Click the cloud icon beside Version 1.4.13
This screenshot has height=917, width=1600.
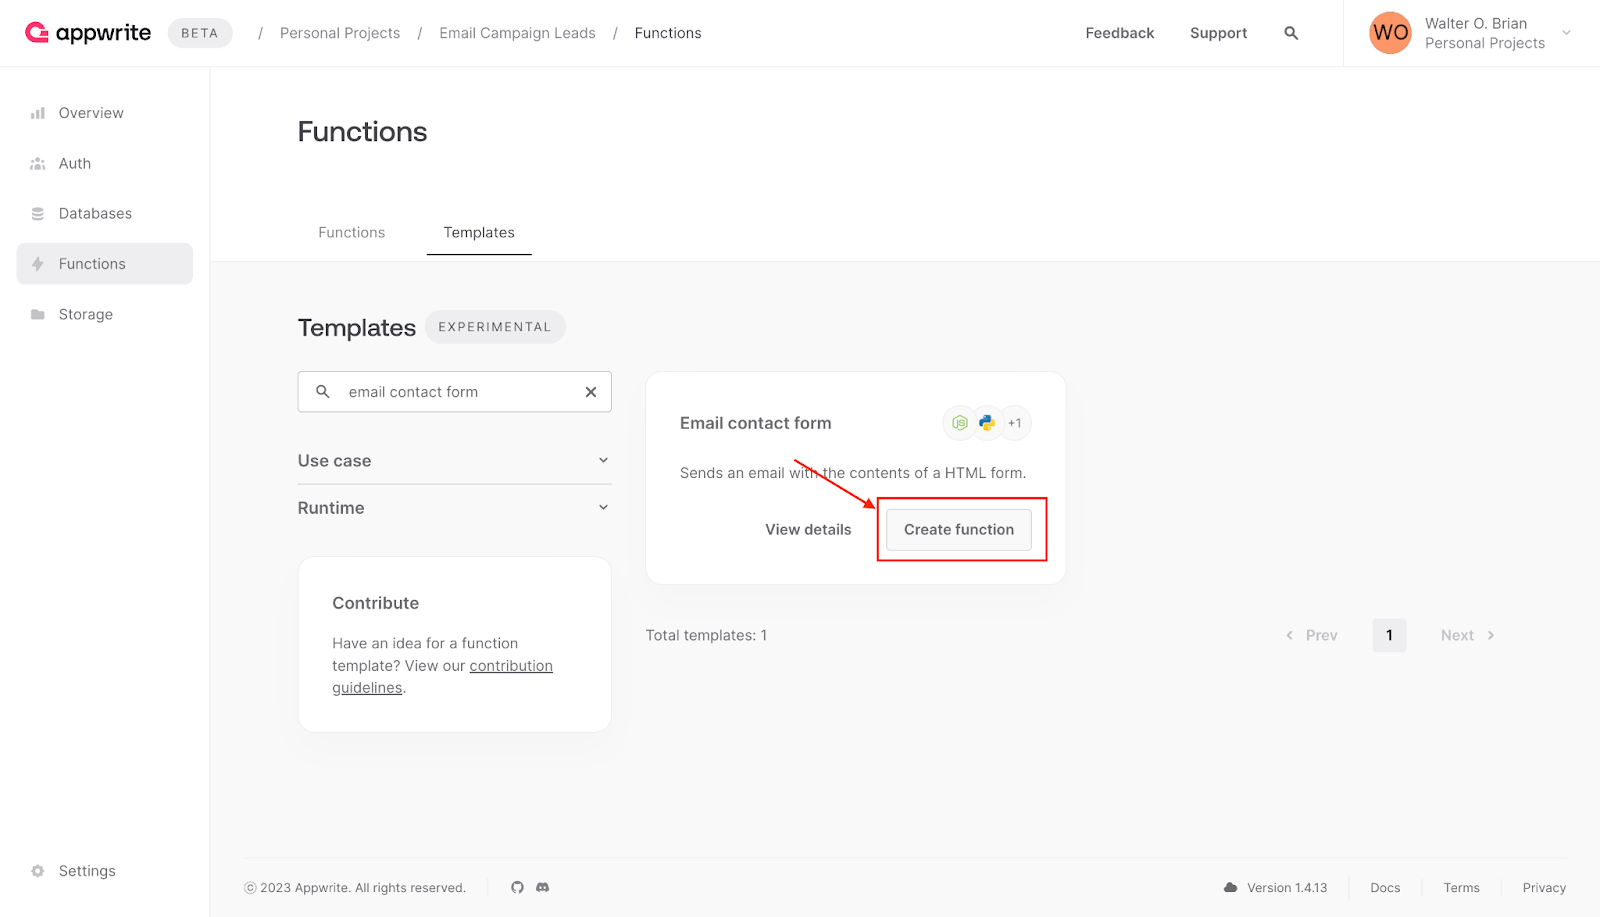click(1231, 887)
